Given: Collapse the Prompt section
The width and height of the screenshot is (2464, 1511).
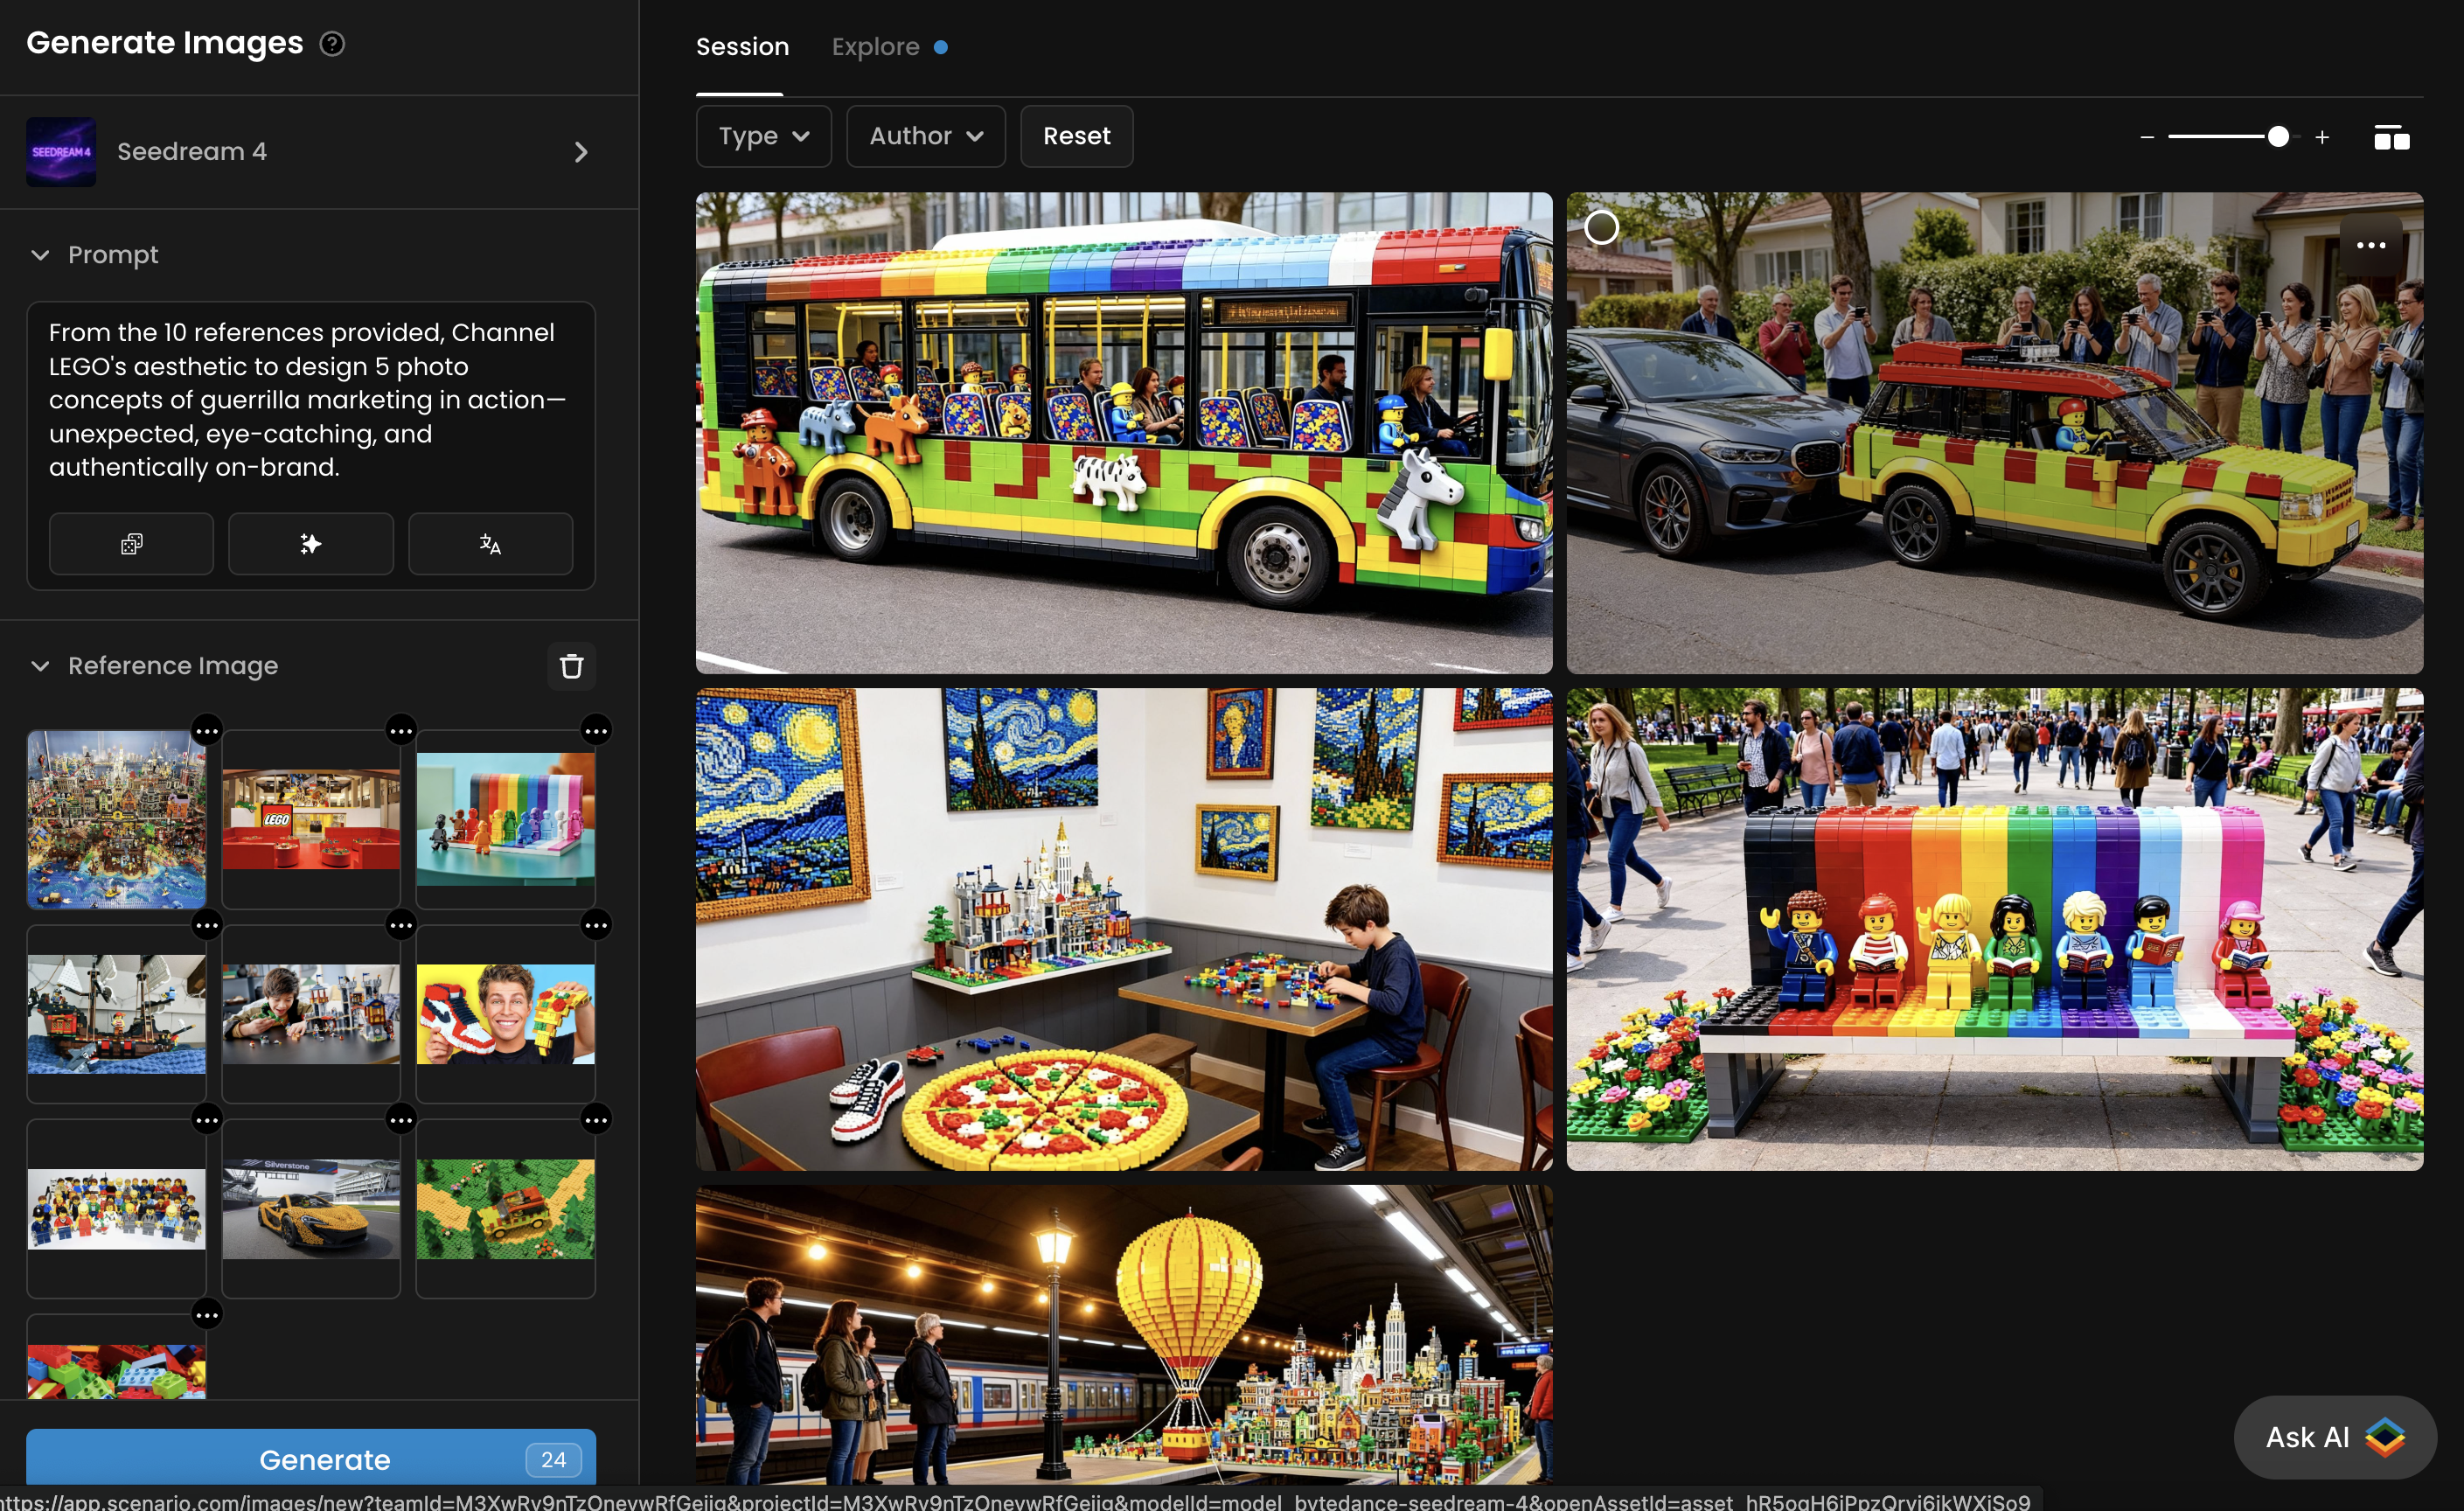Looking at the screenshot, I should 41,255.
